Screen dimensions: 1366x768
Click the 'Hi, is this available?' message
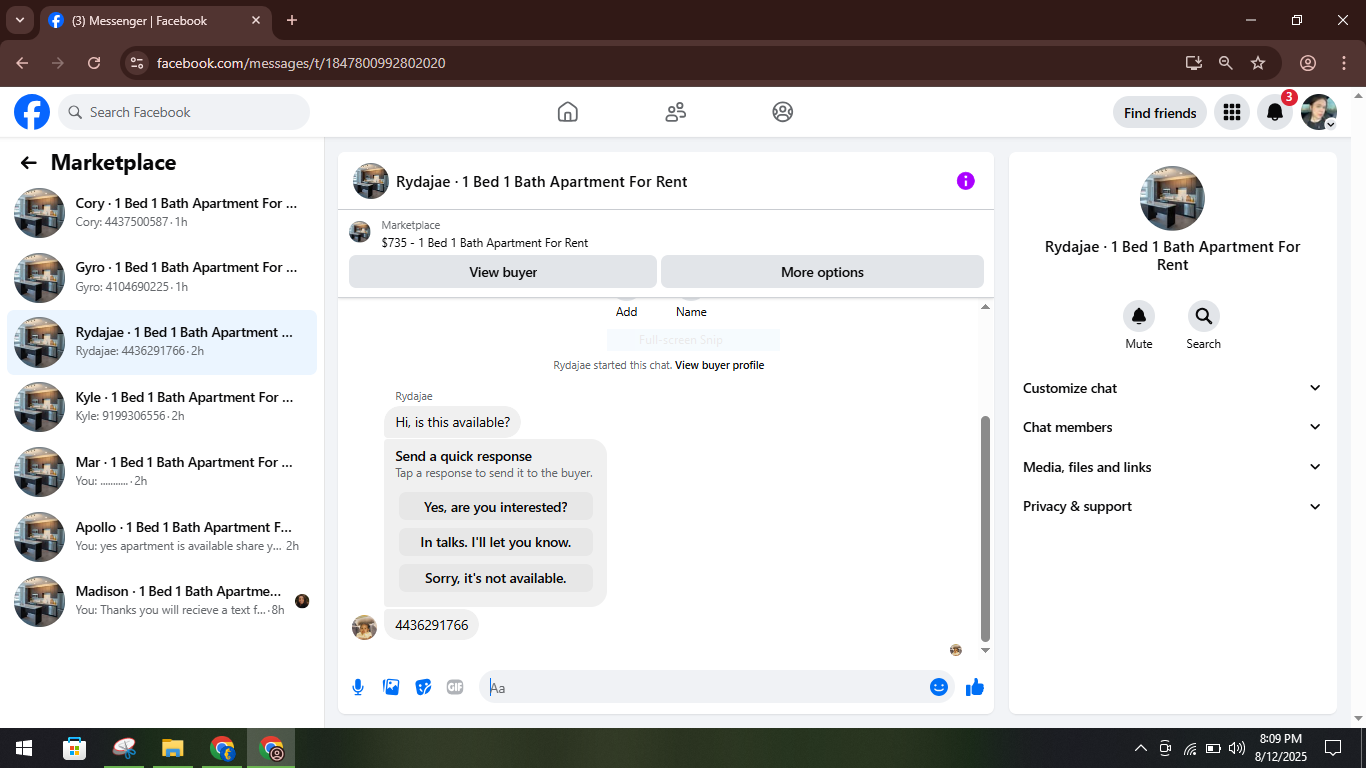[452, 422]
